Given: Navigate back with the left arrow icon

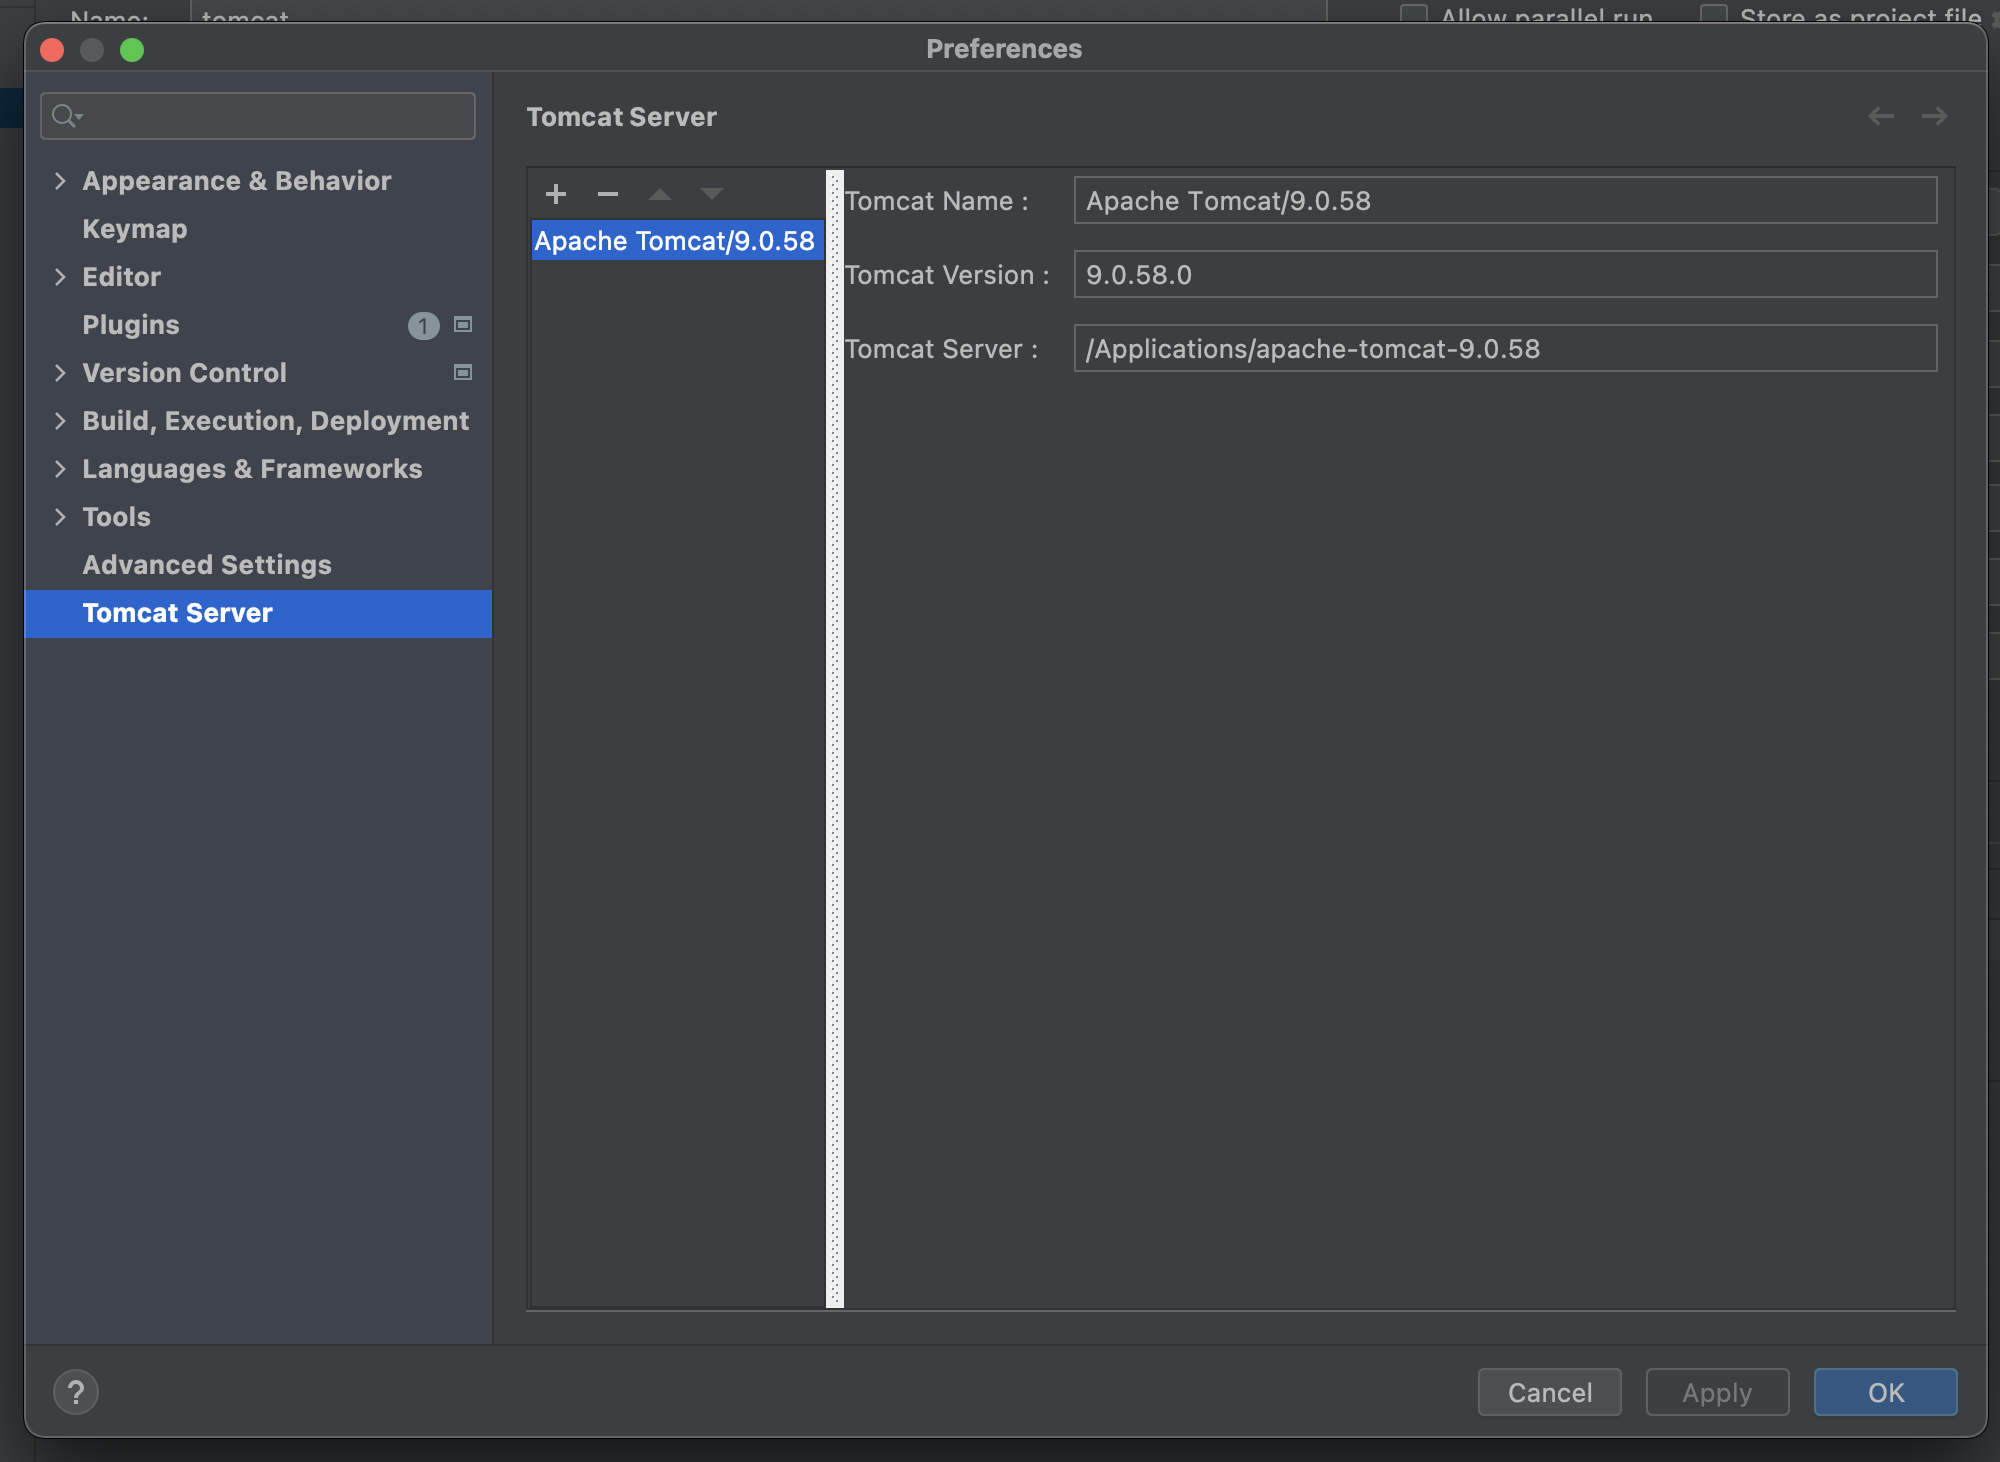Looking at the screenshot, I should [x=1883, y=116].
